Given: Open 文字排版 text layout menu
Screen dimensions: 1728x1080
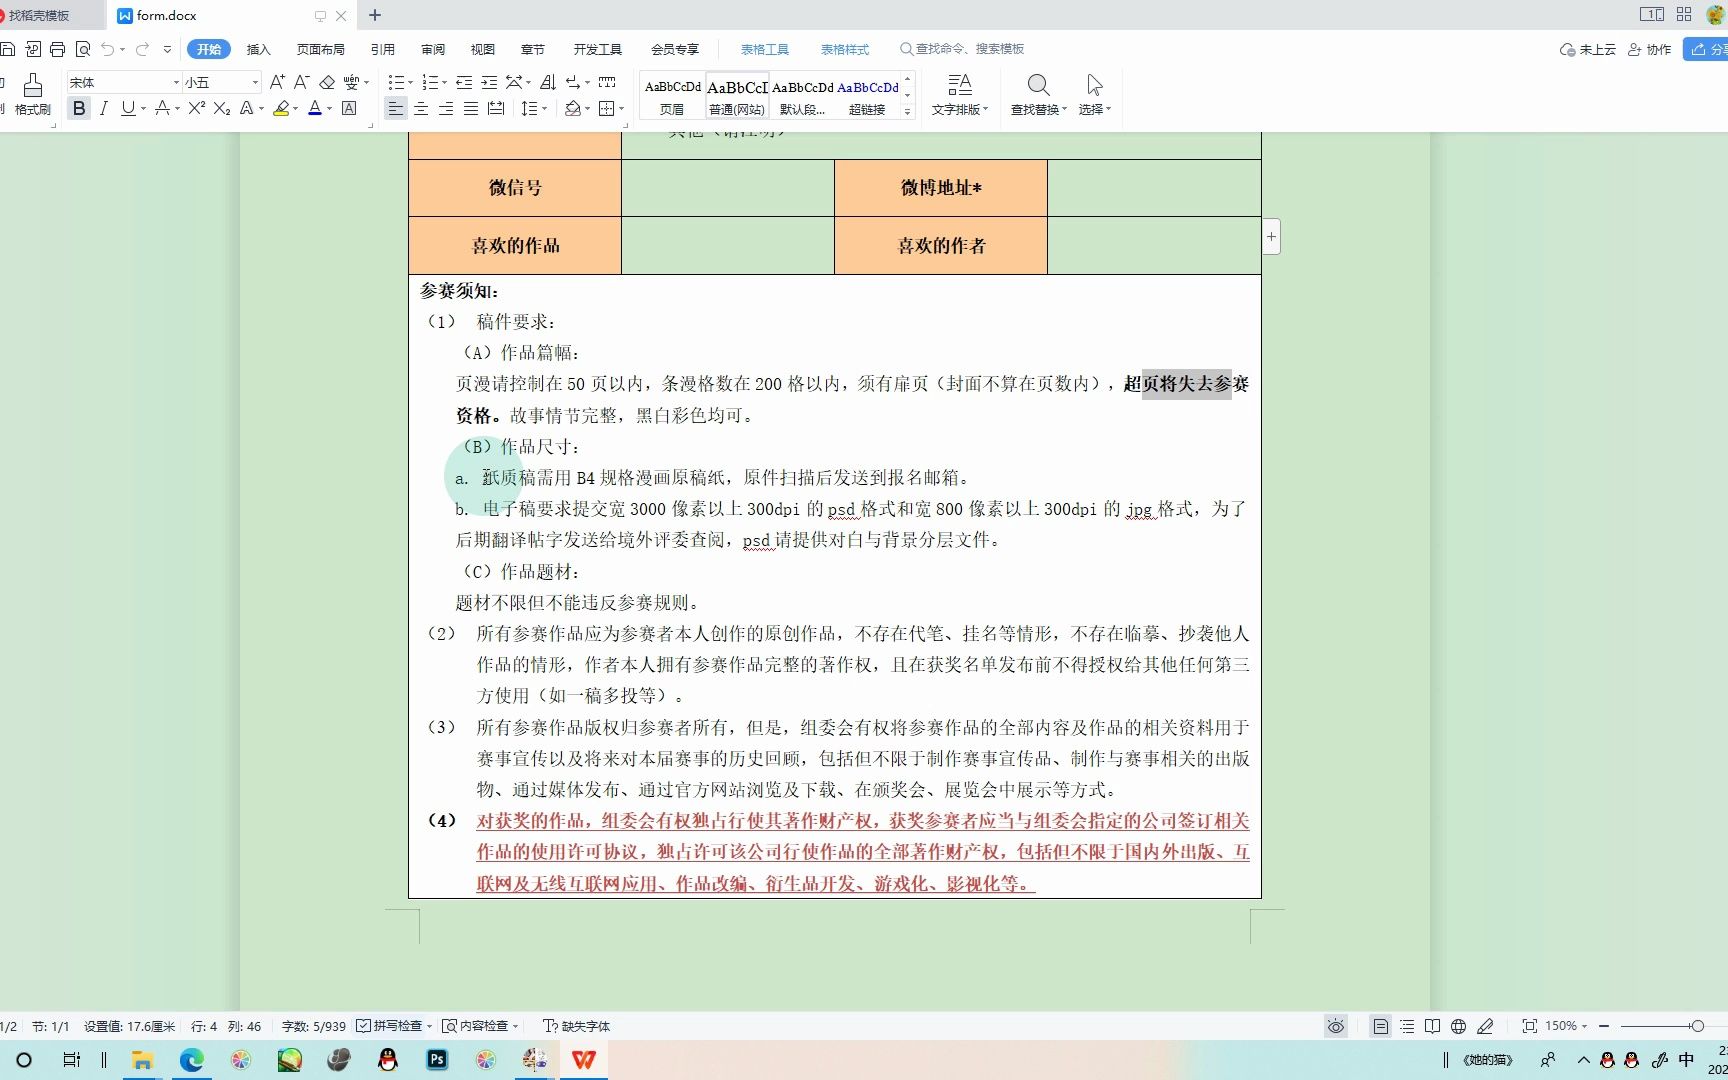Looking at the screenshot, I should [960, 95].
